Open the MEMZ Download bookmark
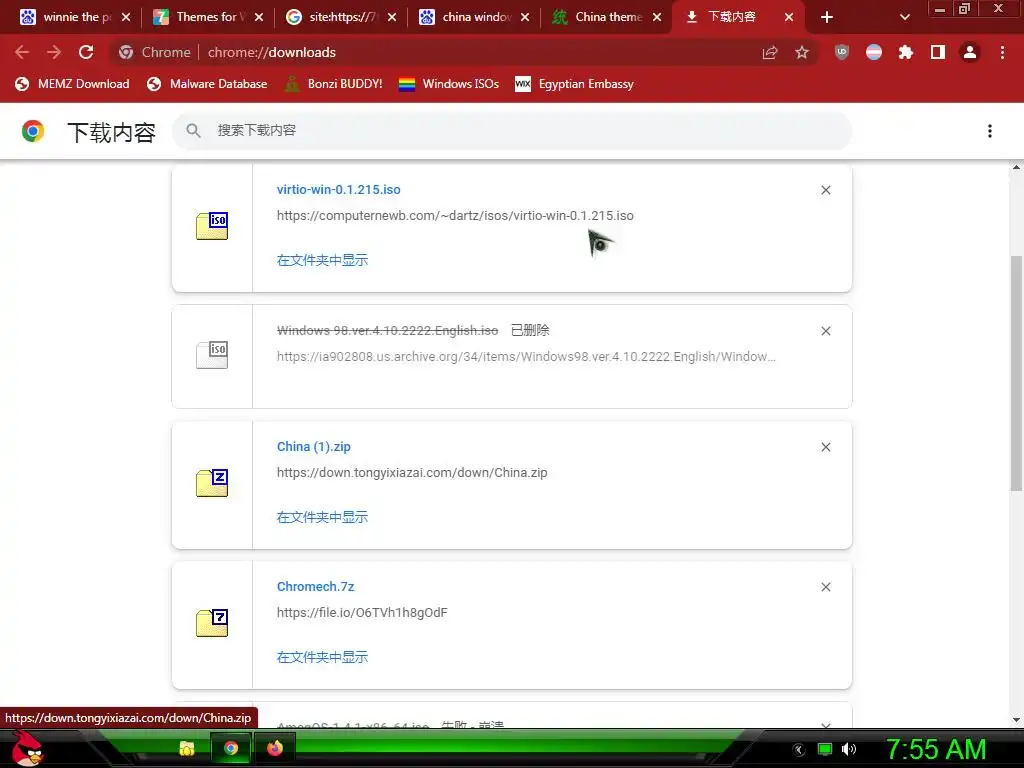 [72, 84]
